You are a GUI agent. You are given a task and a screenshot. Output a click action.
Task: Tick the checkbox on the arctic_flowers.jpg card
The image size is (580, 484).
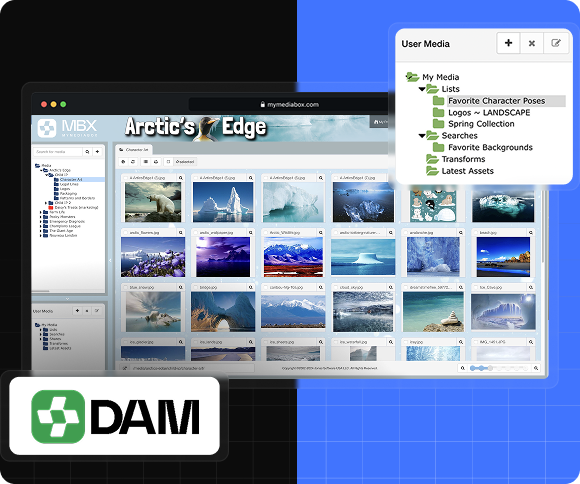(125, 233)
